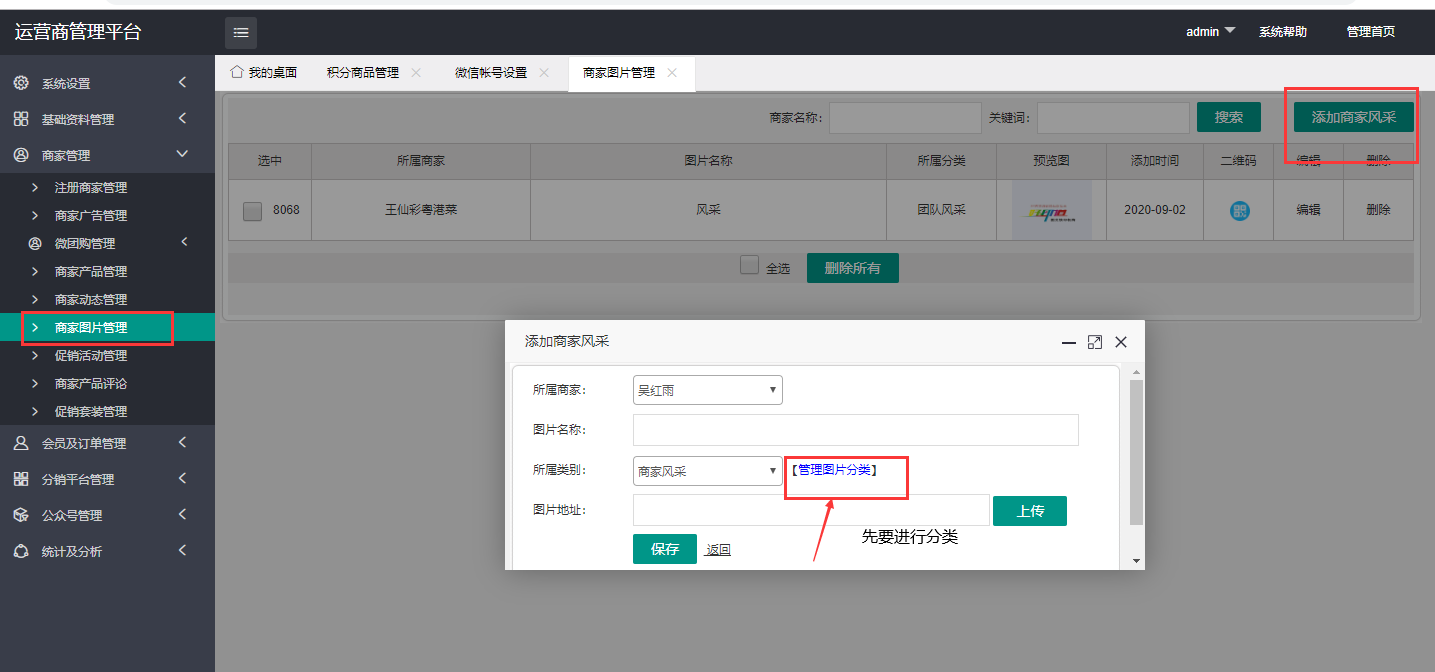The image size is (1435, 672).
Task: Click the 添加商家风采 button
Action: click(1353, 117)
